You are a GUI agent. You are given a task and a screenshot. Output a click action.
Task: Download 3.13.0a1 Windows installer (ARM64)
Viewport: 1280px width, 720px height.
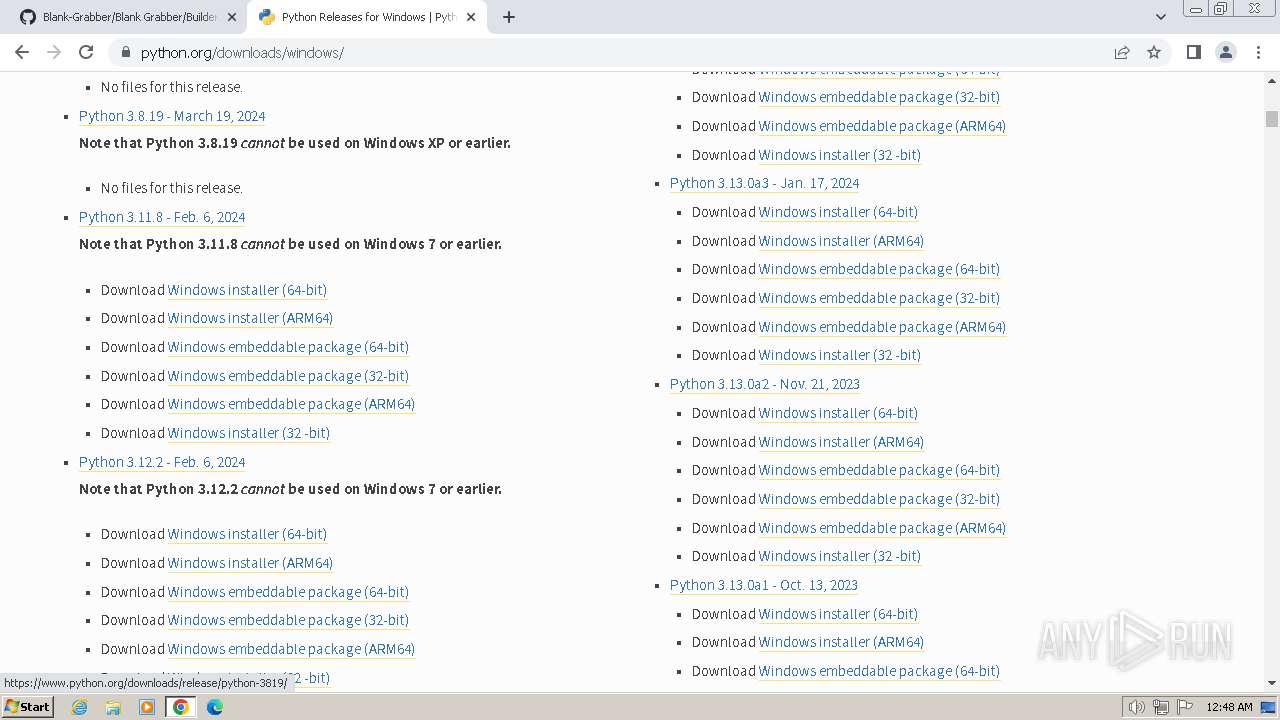pos(841,642)
